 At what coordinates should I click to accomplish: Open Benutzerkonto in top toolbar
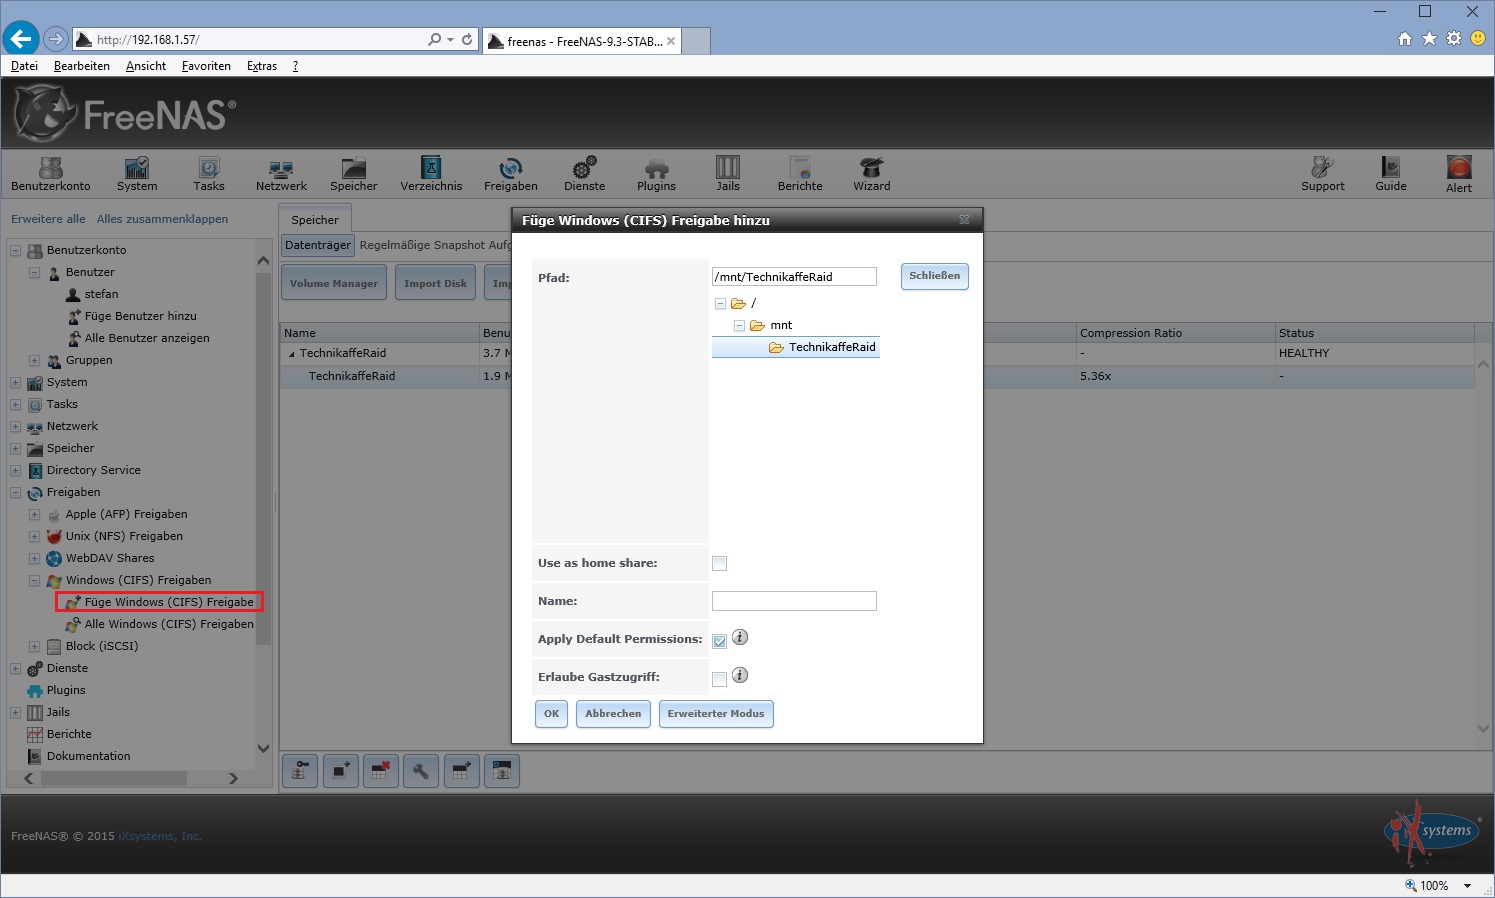pos(51,173)
